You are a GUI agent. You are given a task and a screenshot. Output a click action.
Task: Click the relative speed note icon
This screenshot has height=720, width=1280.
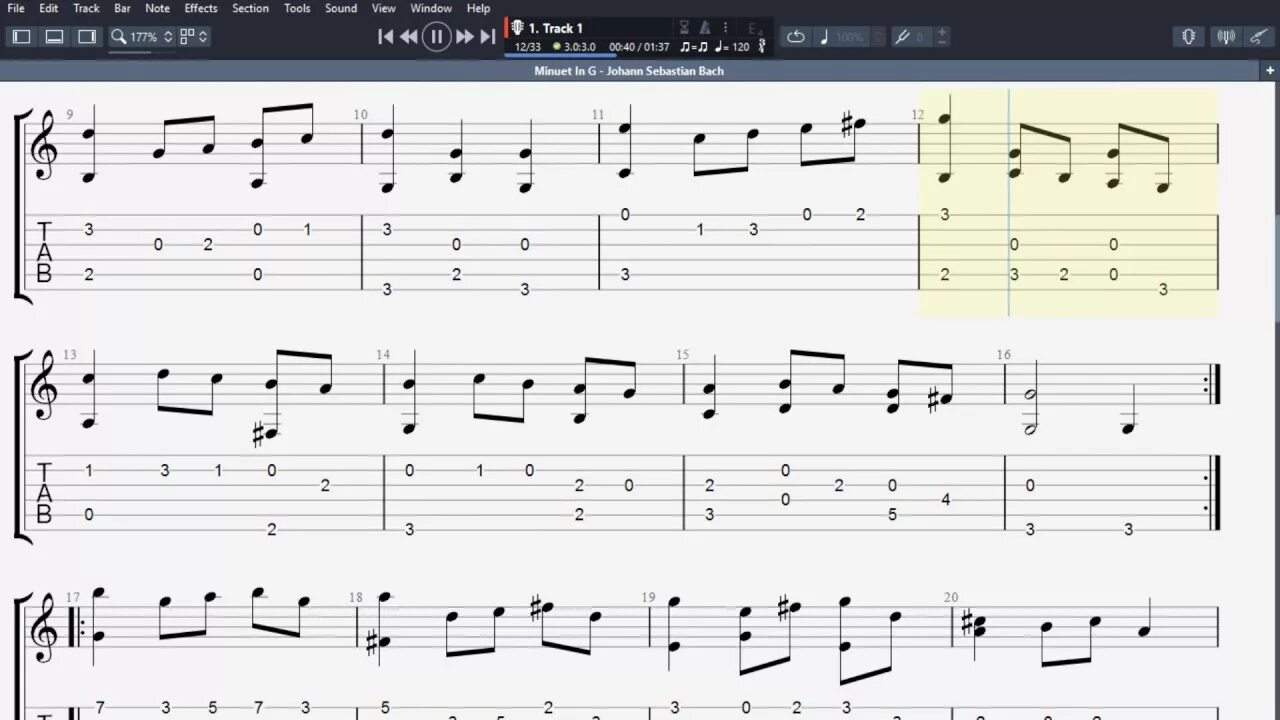(x=825, y=37)
